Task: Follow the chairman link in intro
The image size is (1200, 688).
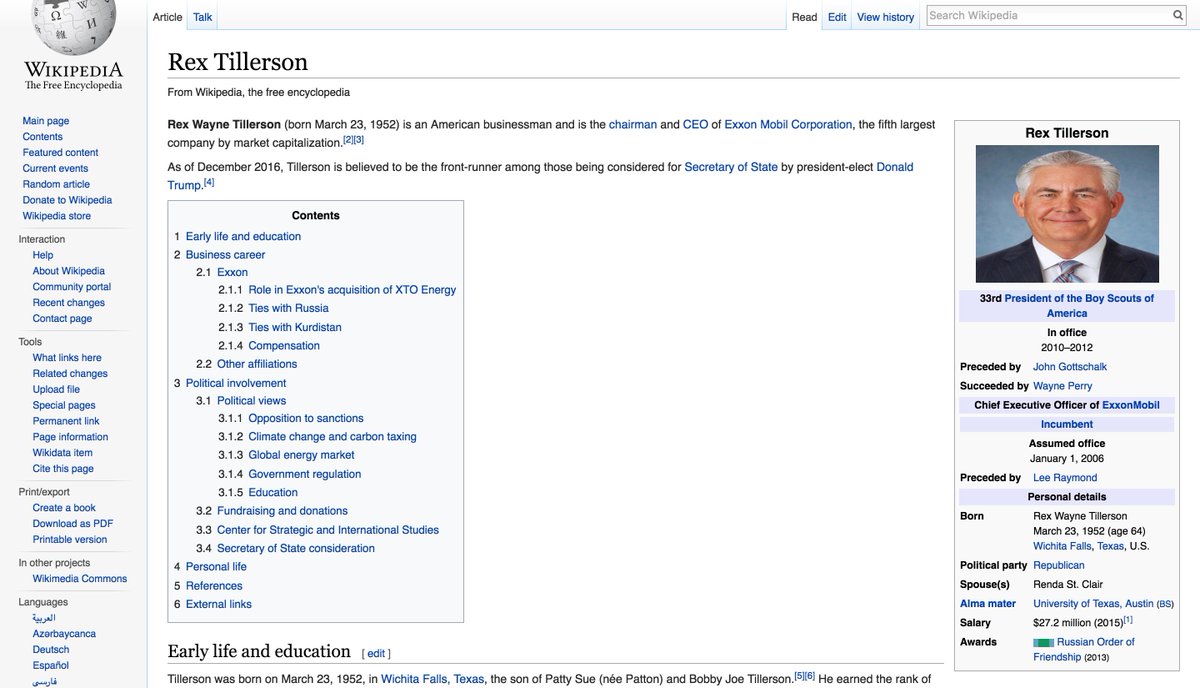Action: [x=633, y=125]
